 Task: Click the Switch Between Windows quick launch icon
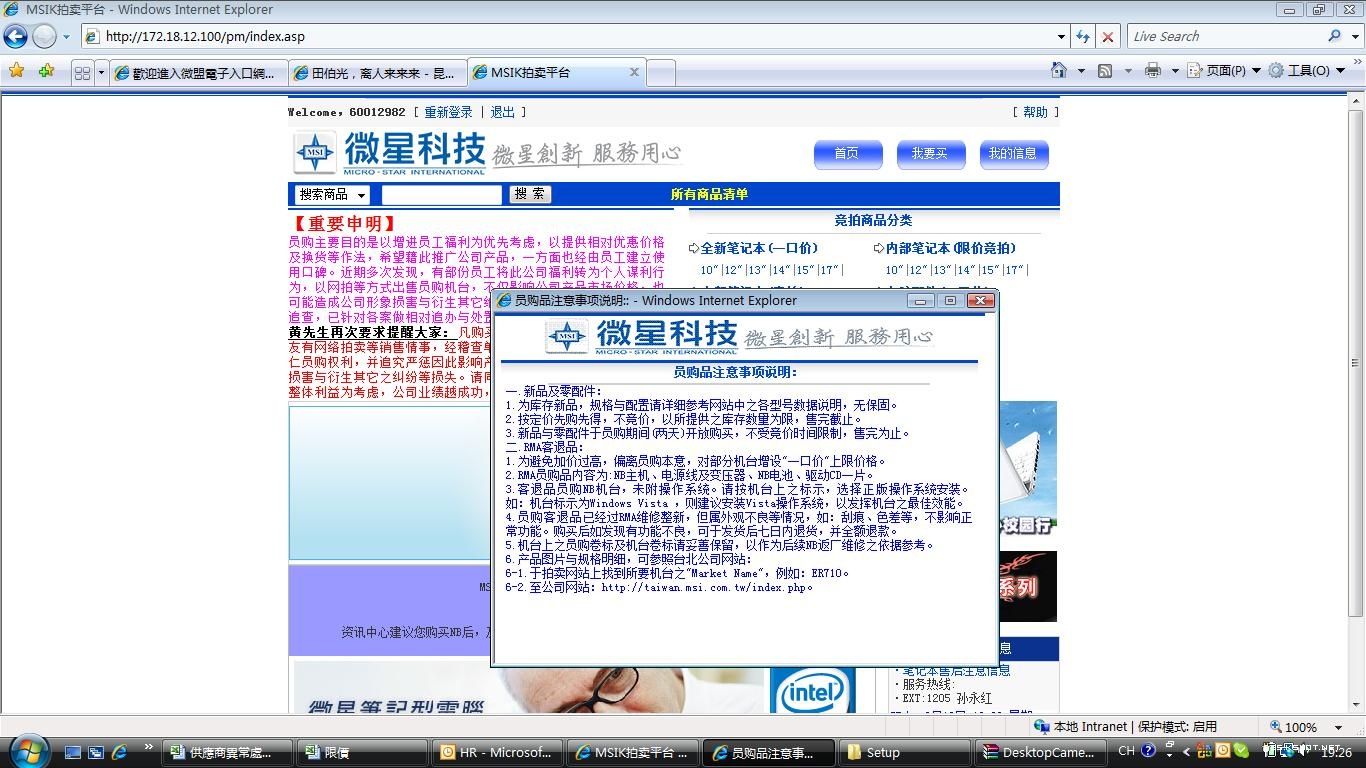(x=96, y=752)
